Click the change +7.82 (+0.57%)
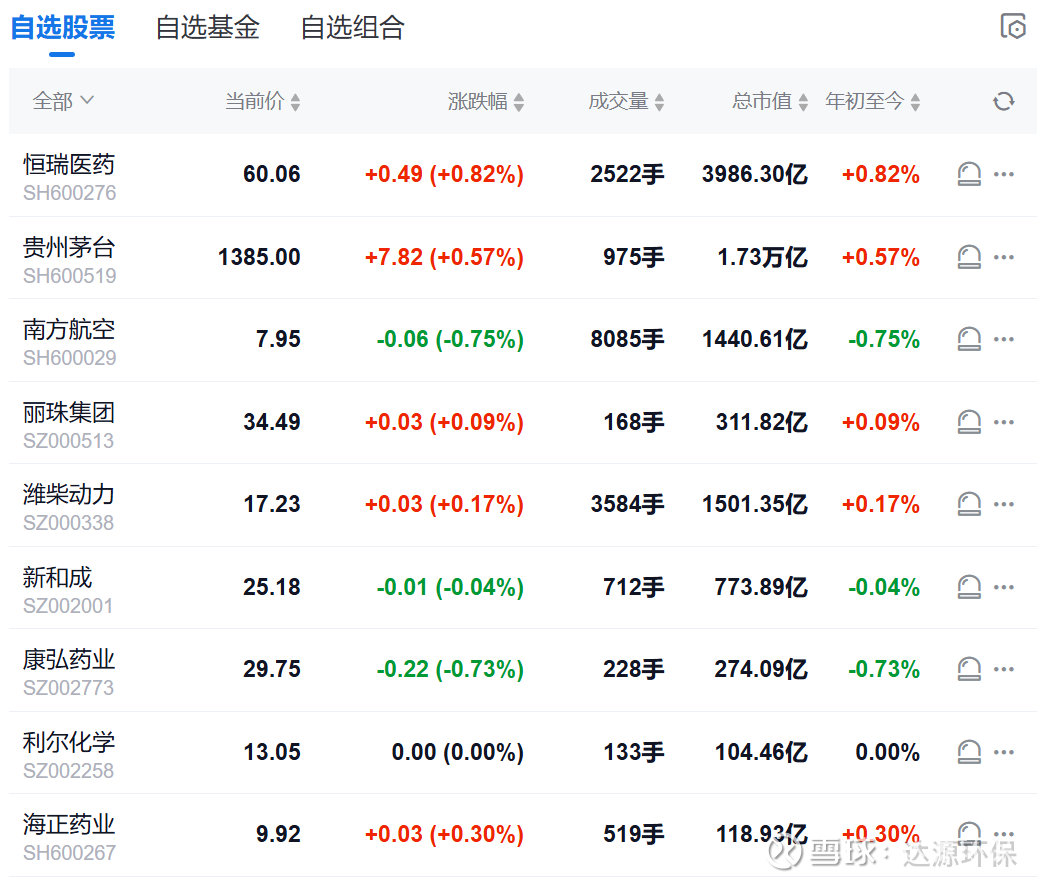 [x=444, y=257]
